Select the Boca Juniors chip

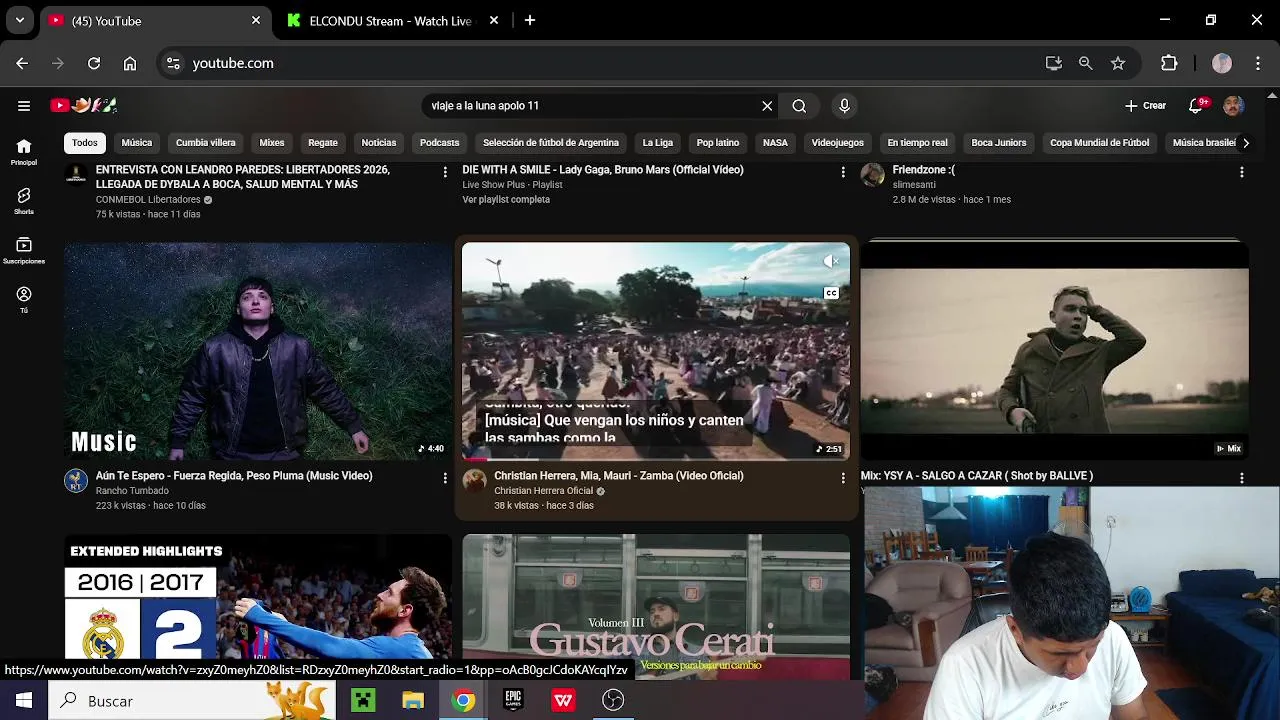pos(999,142)
